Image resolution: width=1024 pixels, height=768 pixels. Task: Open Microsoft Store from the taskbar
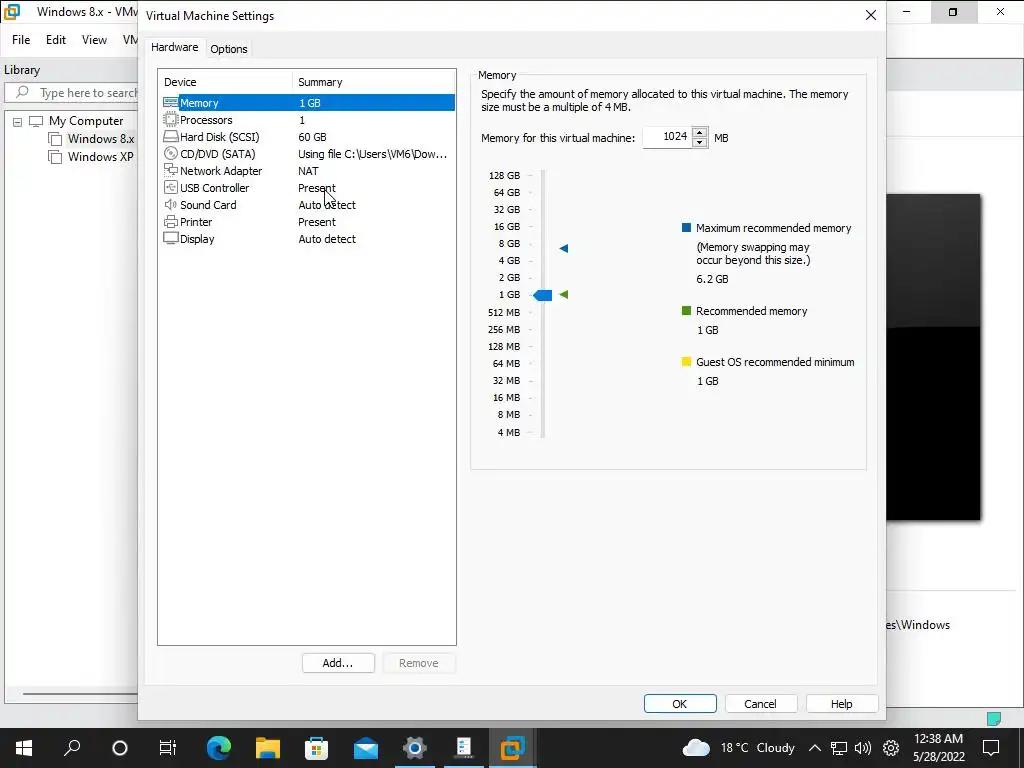(x=317, y=748)
